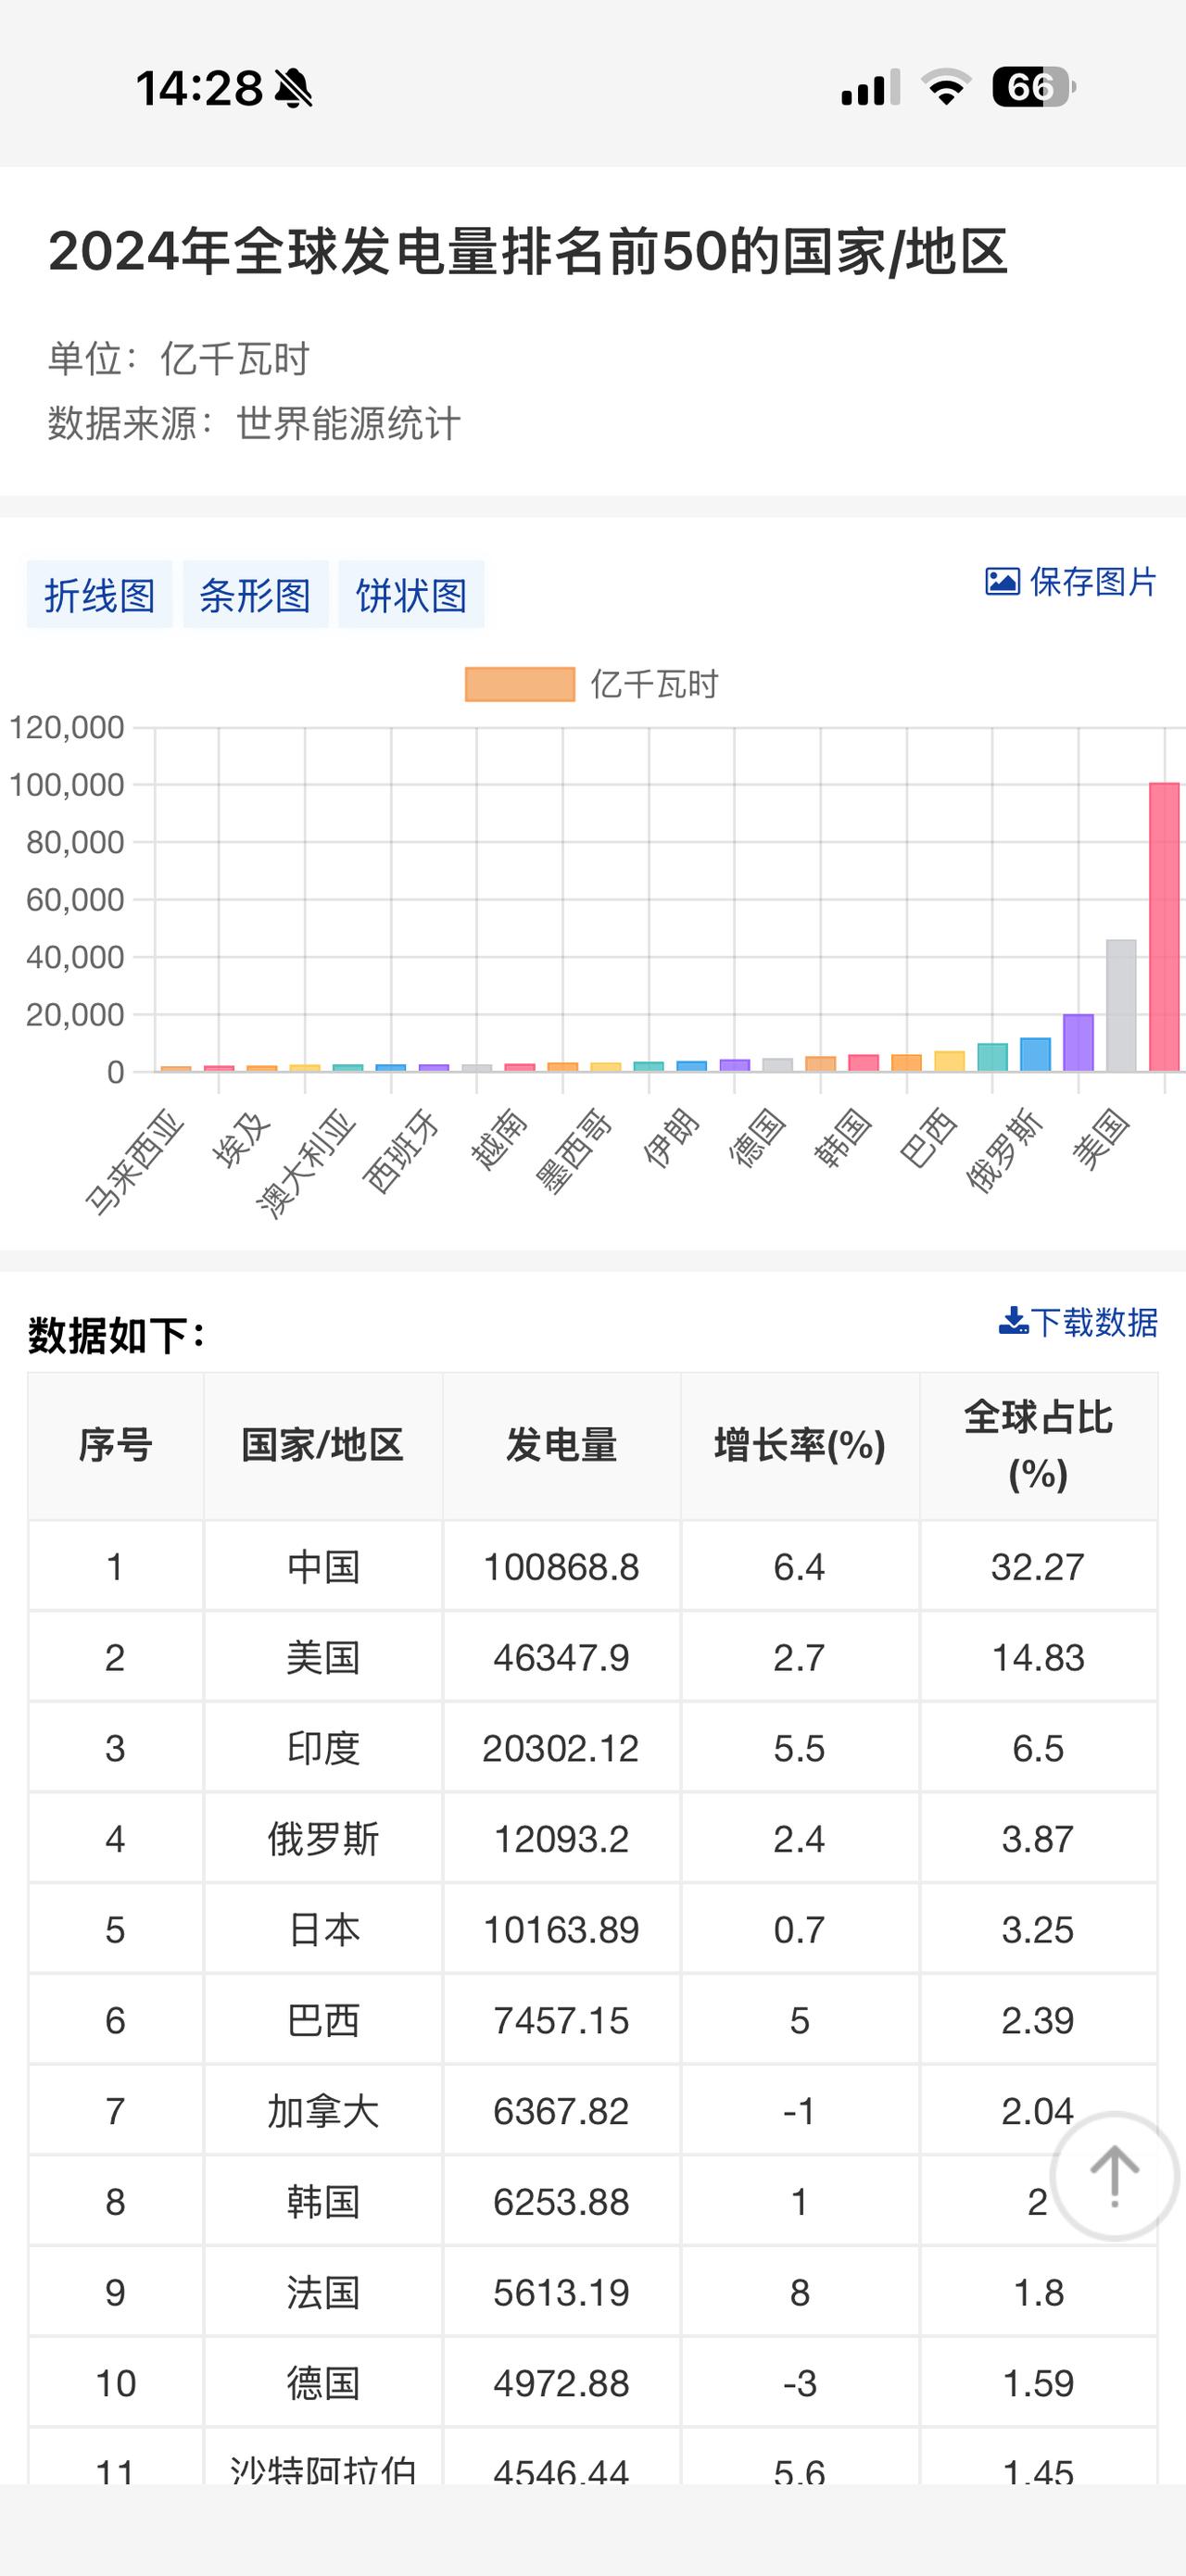Click the 马来西亚 axis label
Viewport: 1186px width, 2576px height.
tap(137, 1162)
